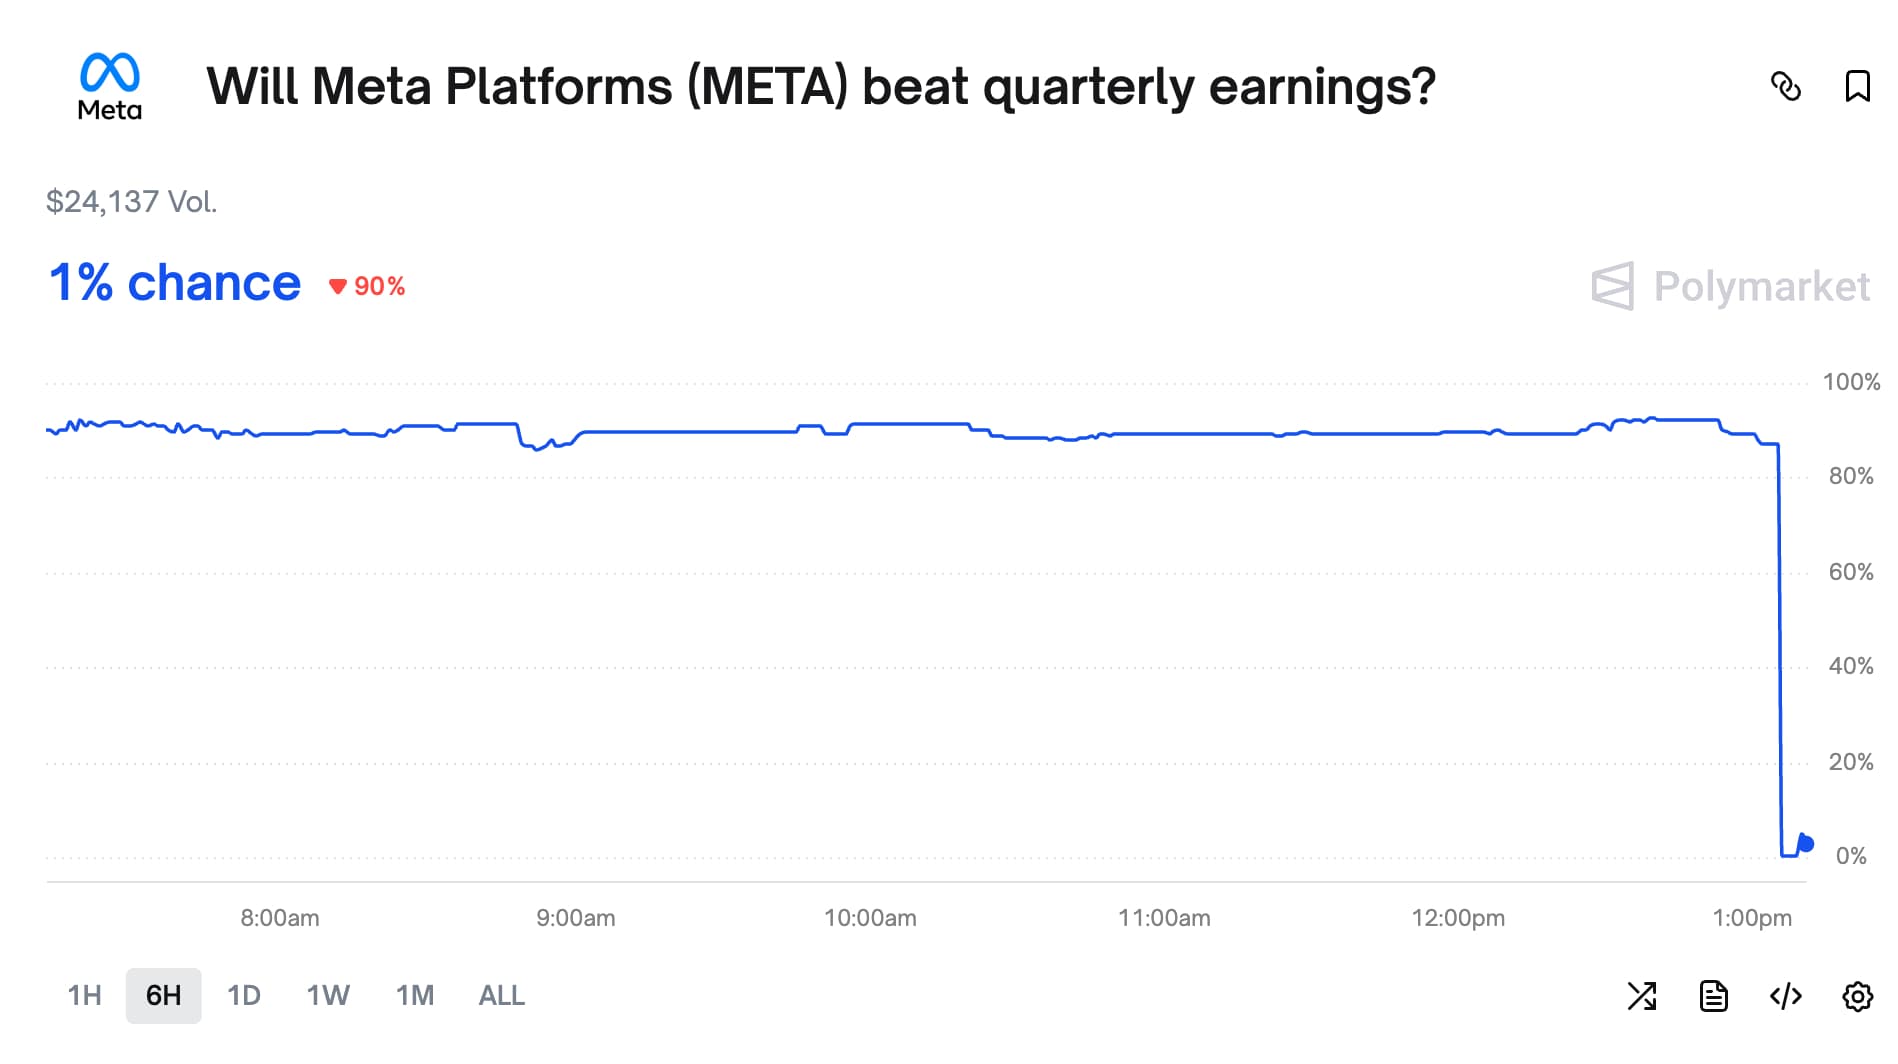Click the $24,137 Vol. text
This screenshot has width=1898, height=1064.
tap(131, 202)
